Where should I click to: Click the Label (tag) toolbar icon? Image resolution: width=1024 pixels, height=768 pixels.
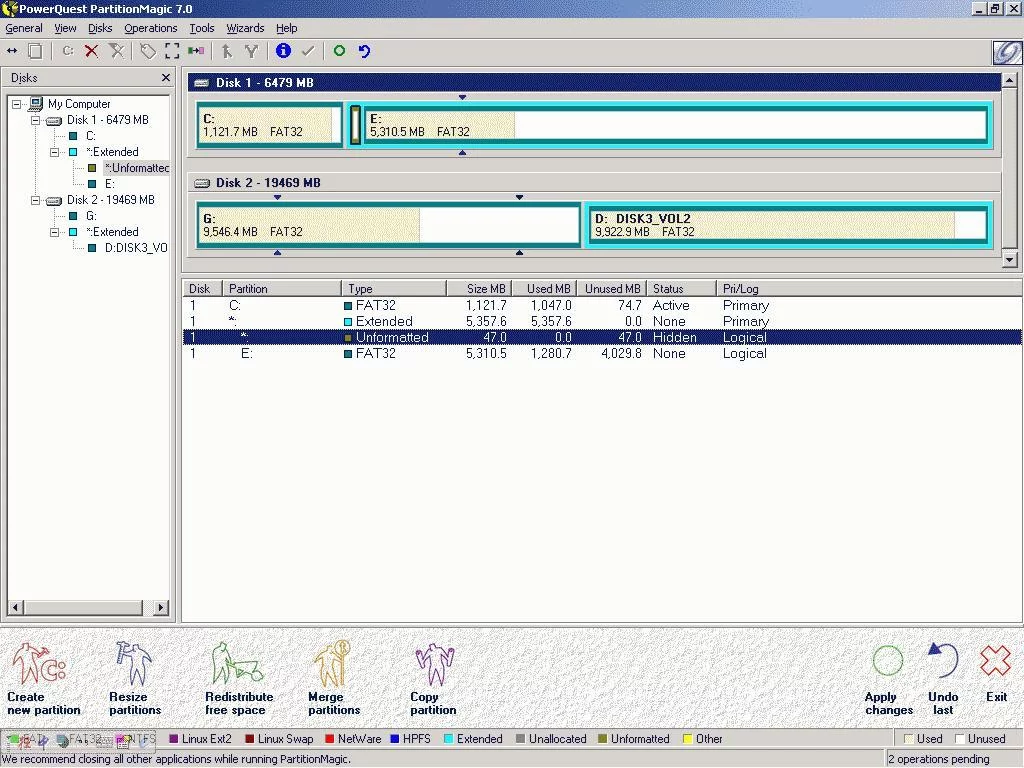148,51
